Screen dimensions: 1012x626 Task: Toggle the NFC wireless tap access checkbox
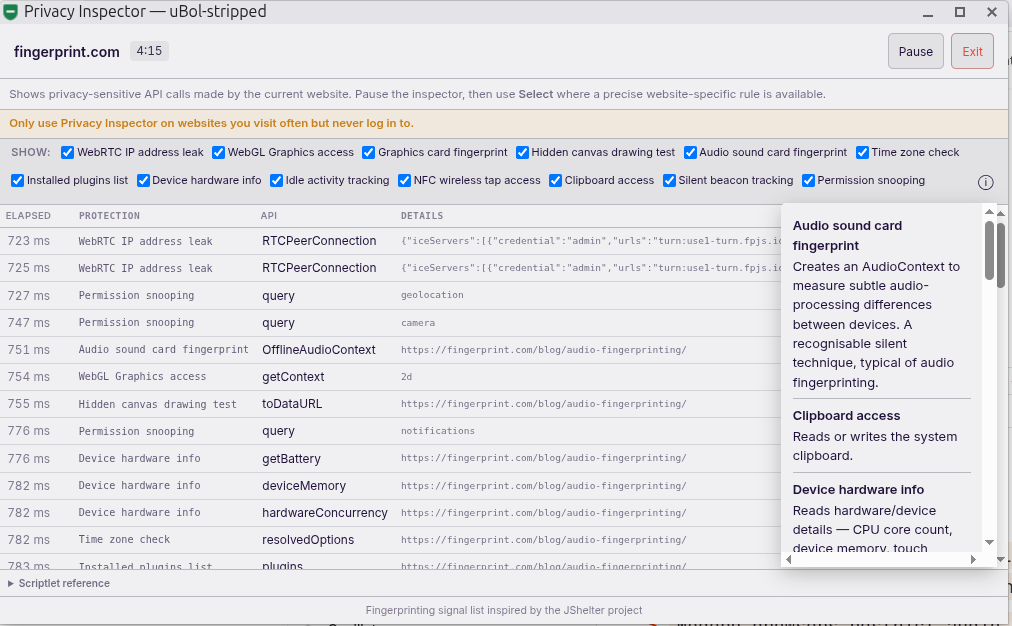tap(405, 181)
